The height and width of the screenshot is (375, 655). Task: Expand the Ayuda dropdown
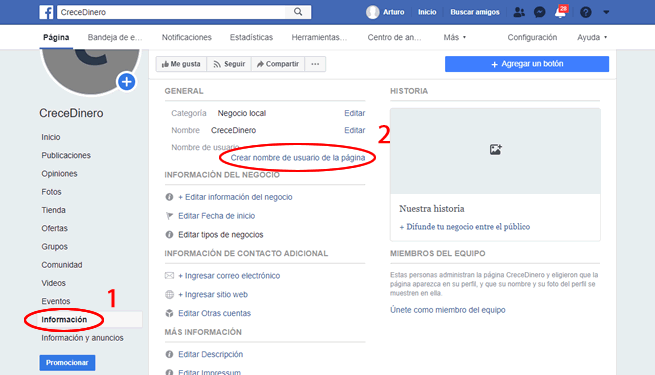[592, 37]
